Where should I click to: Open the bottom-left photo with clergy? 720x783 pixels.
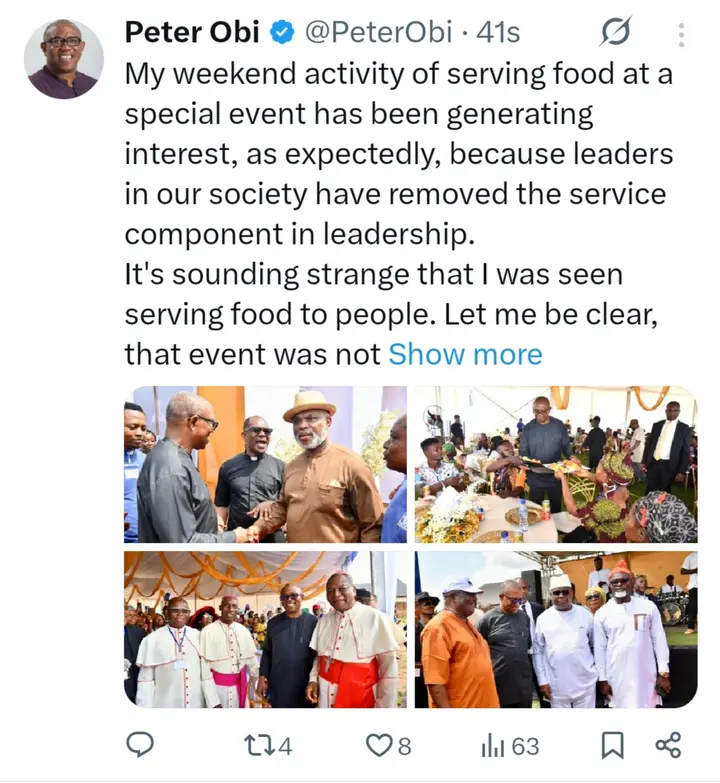click(265, 629)
